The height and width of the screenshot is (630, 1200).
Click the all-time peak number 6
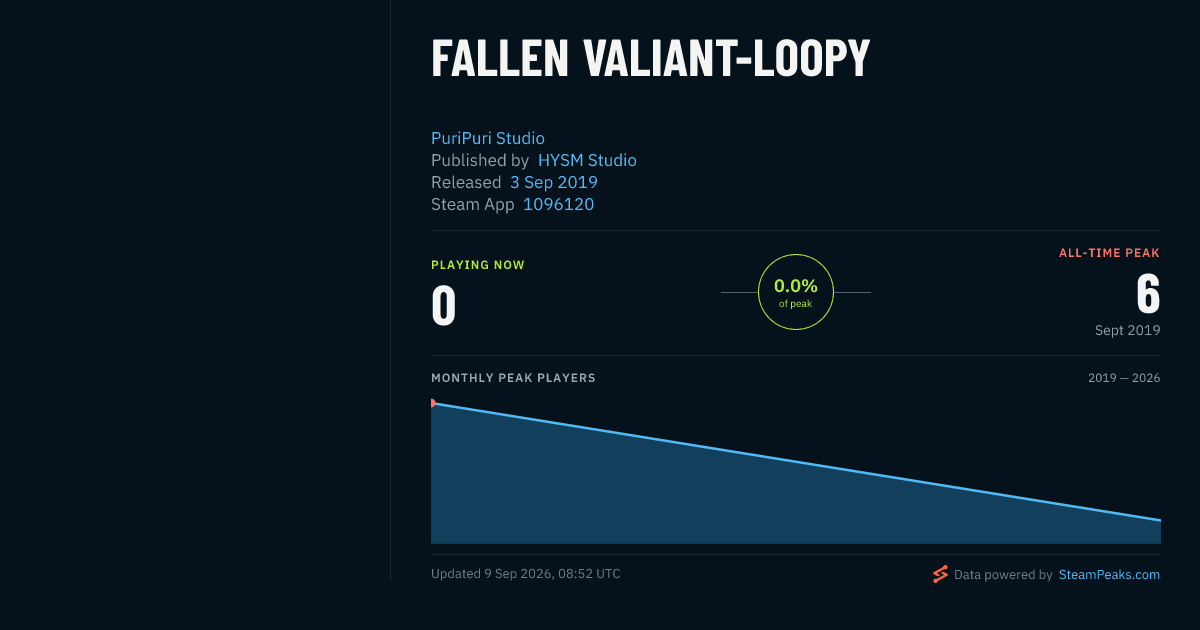[1148, 294]
